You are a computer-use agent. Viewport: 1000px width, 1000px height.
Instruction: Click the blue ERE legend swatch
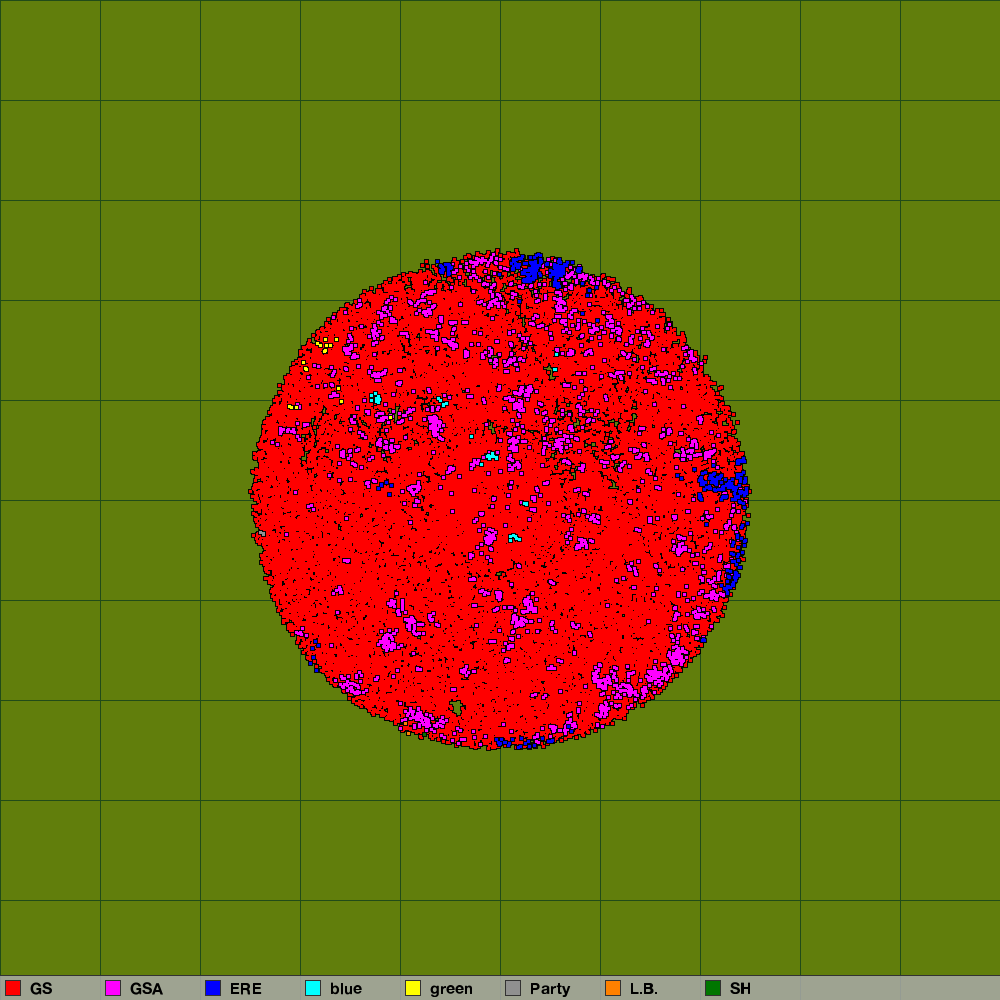click(213, 988)
